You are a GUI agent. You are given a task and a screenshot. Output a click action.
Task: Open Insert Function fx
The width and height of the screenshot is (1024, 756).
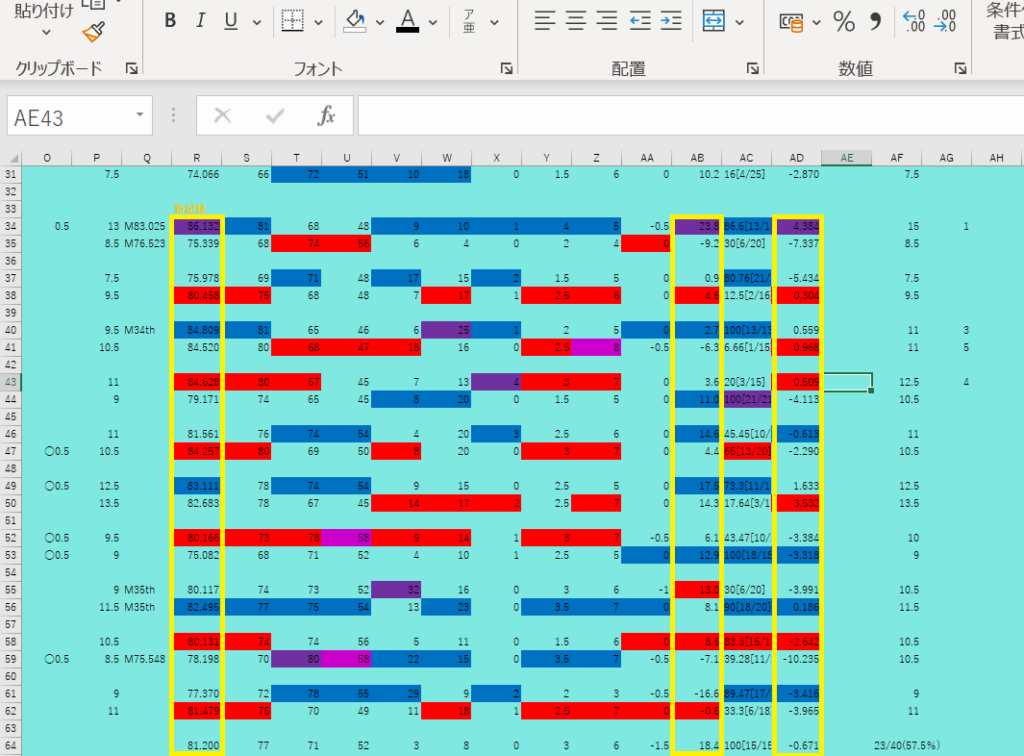(x=326, y=116)
